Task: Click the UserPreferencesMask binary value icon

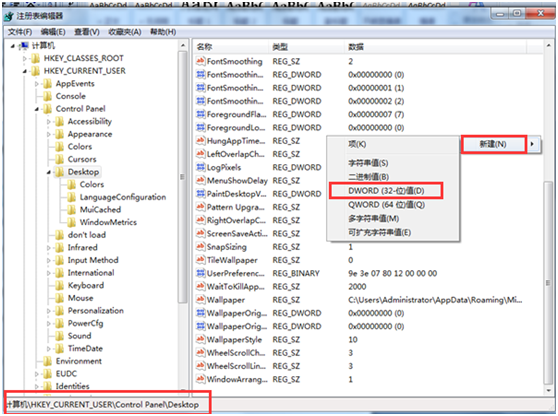Action: click(x=200, y=273)
